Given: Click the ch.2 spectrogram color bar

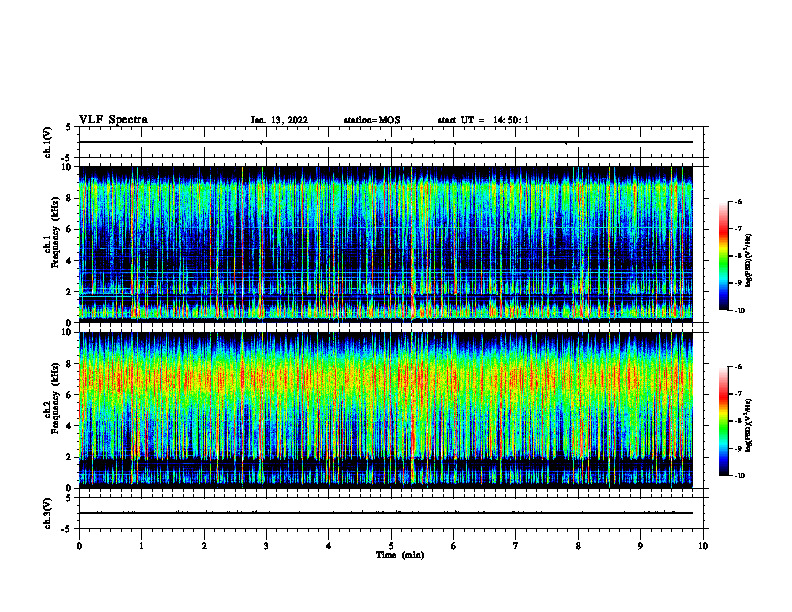Looking at the screenshot, I should (x=724, y=421).
